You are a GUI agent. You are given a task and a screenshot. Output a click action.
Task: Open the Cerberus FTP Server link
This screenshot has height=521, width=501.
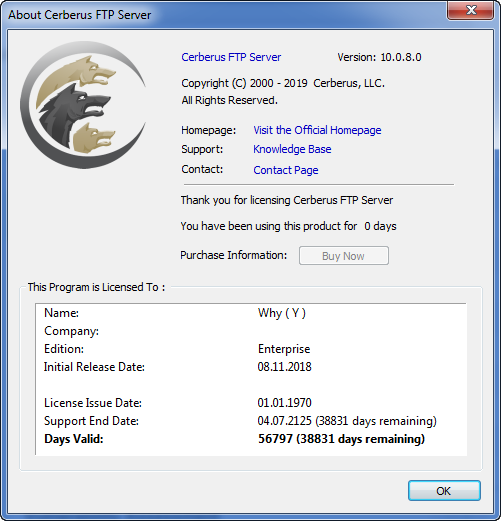coord(231,57)
